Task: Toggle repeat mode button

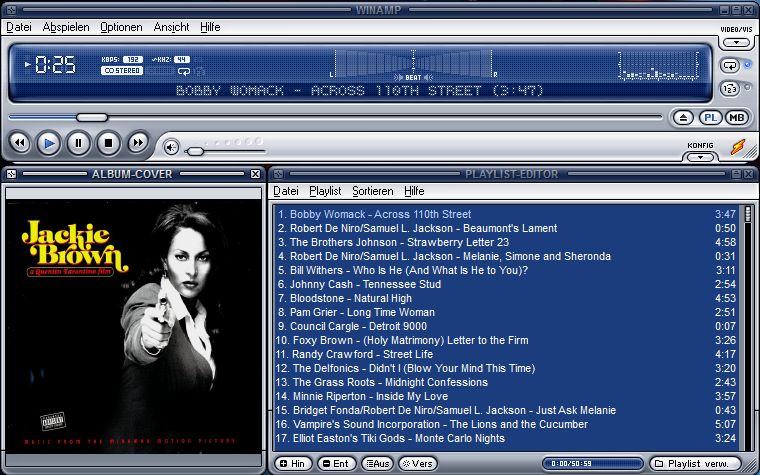Action: 730,65
